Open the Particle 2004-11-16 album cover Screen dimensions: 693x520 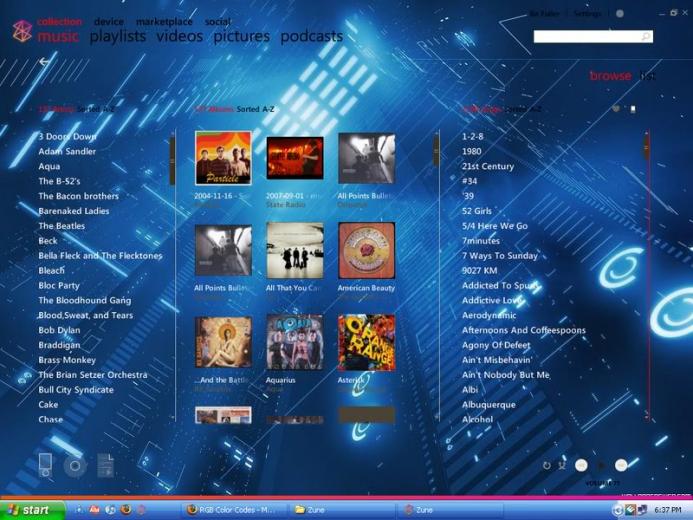pyautogui.click(x=223, y=158)
